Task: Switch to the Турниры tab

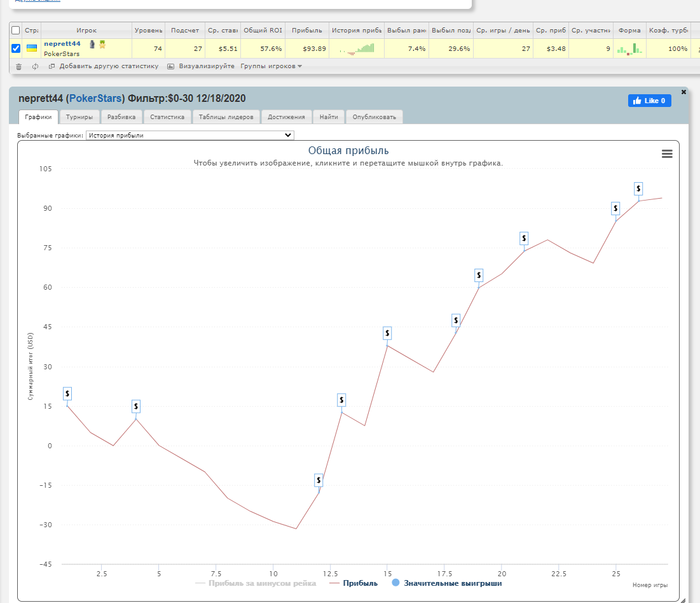Action: 79,117
